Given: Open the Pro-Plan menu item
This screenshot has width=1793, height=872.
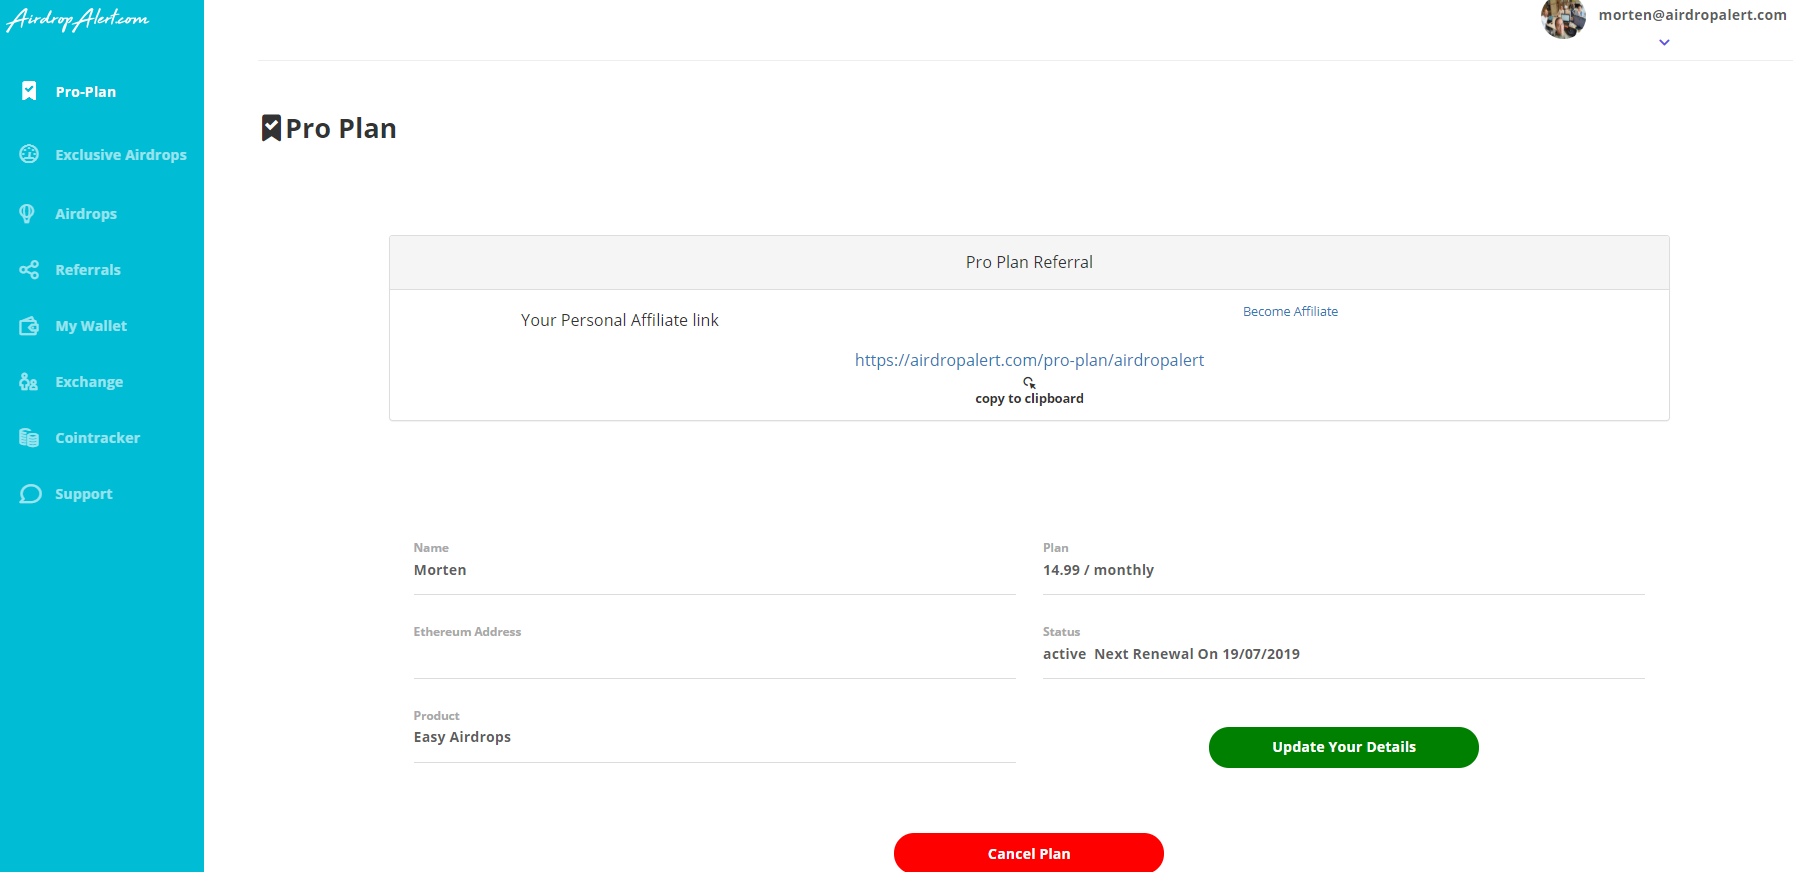Looking at the screenshot, I should [86, 92].
